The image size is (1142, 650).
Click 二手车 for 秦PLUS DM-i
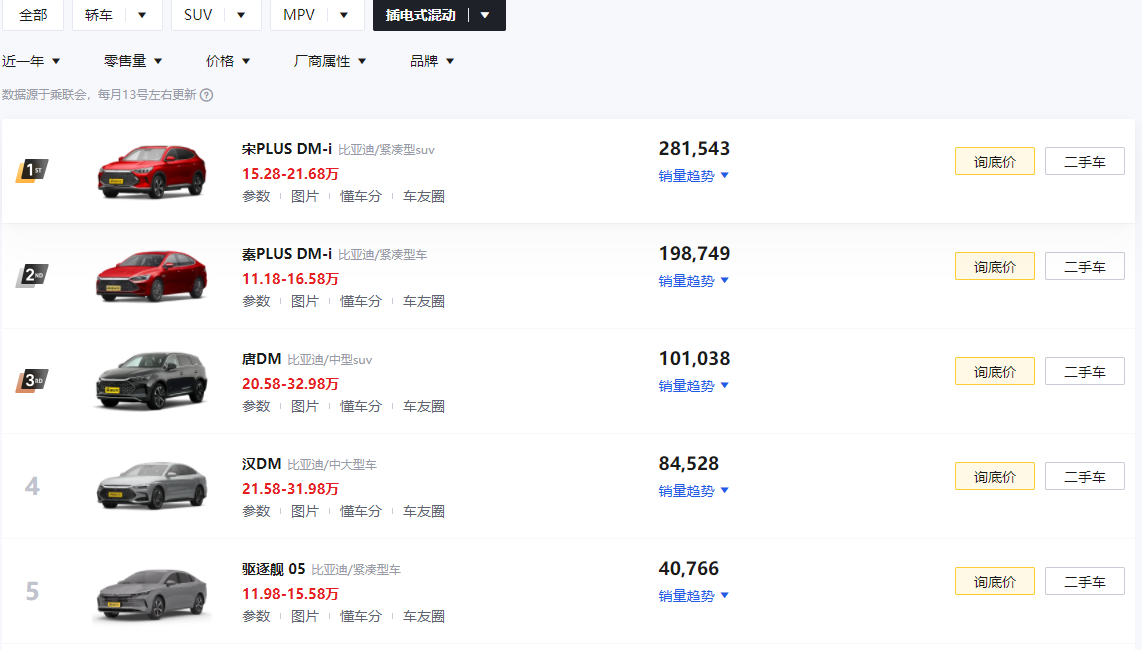1085,266
